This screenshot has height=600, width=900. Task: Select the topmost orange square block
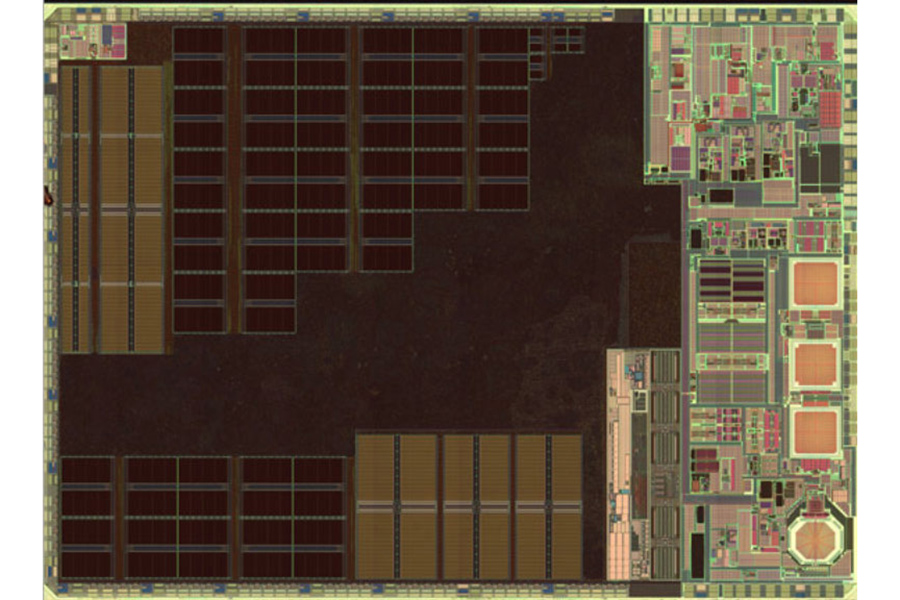click(x=815, y=284)
